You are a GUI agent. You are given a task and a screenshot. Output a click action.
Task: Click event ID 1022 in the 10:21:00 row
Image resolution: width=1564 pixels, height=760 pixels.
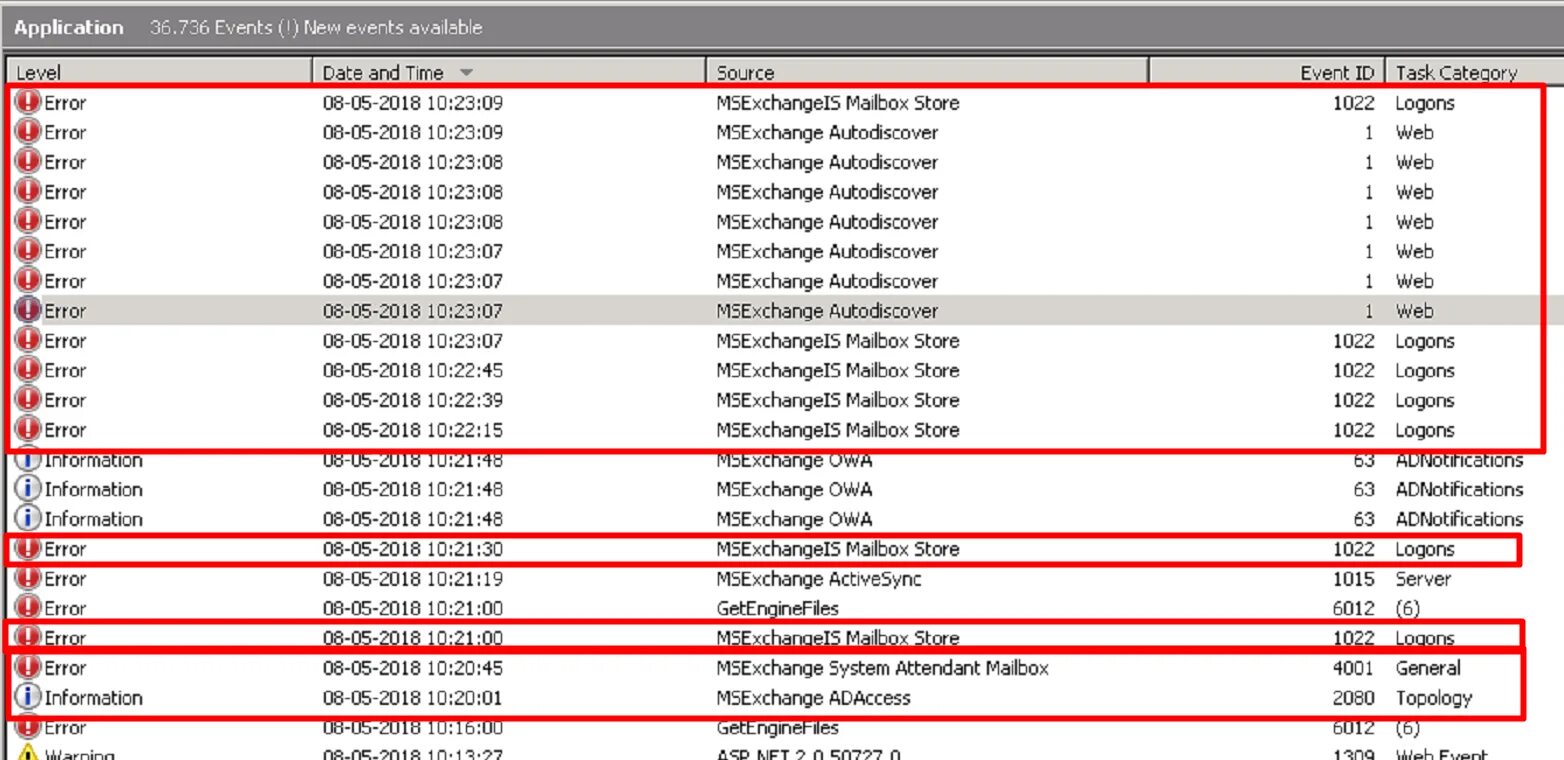click(1353, 638)
